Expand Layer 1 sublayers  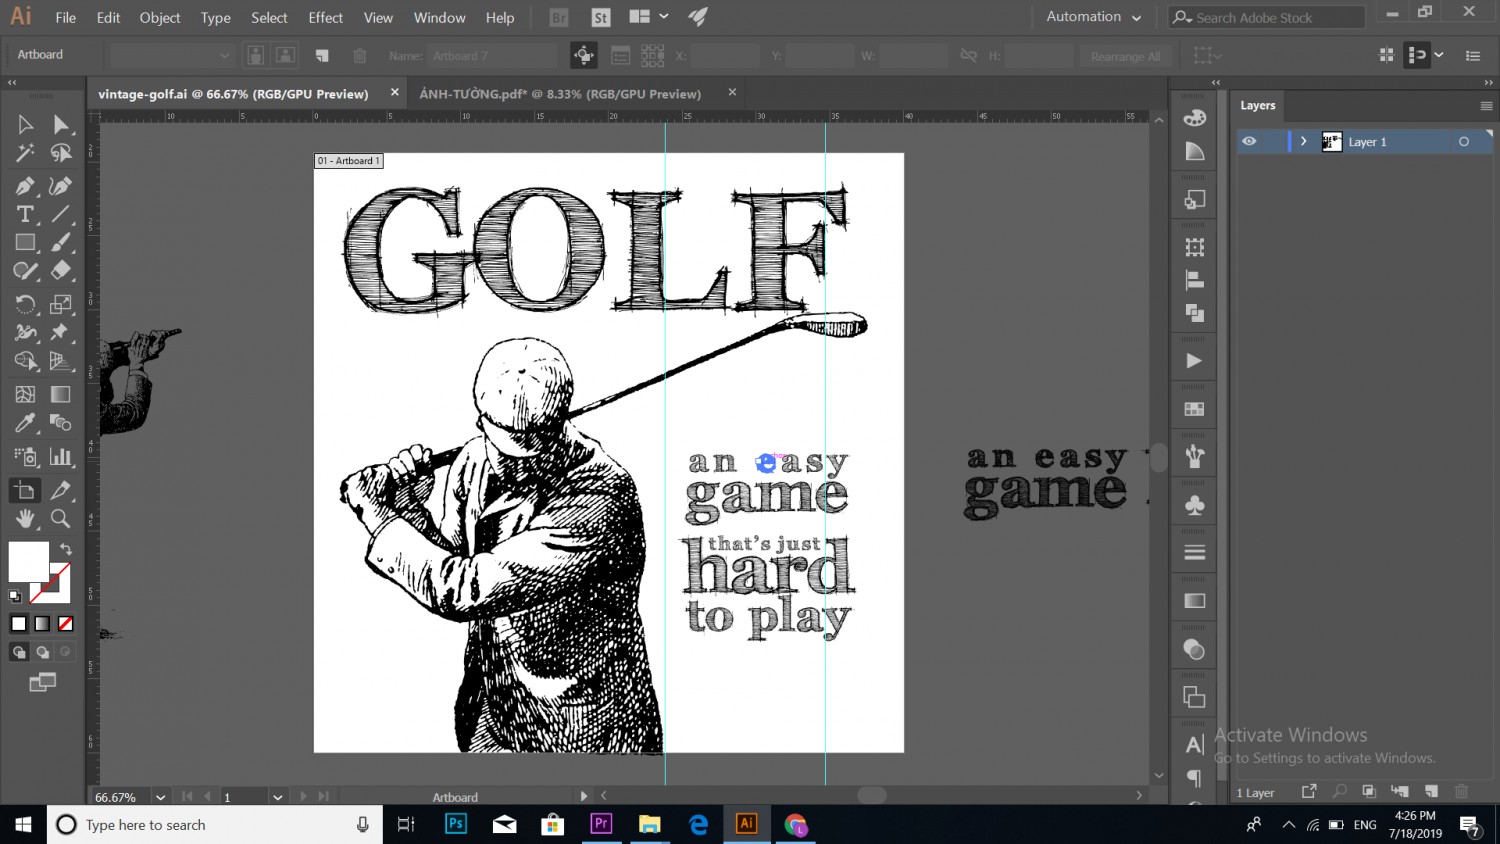pos(1304,142)
